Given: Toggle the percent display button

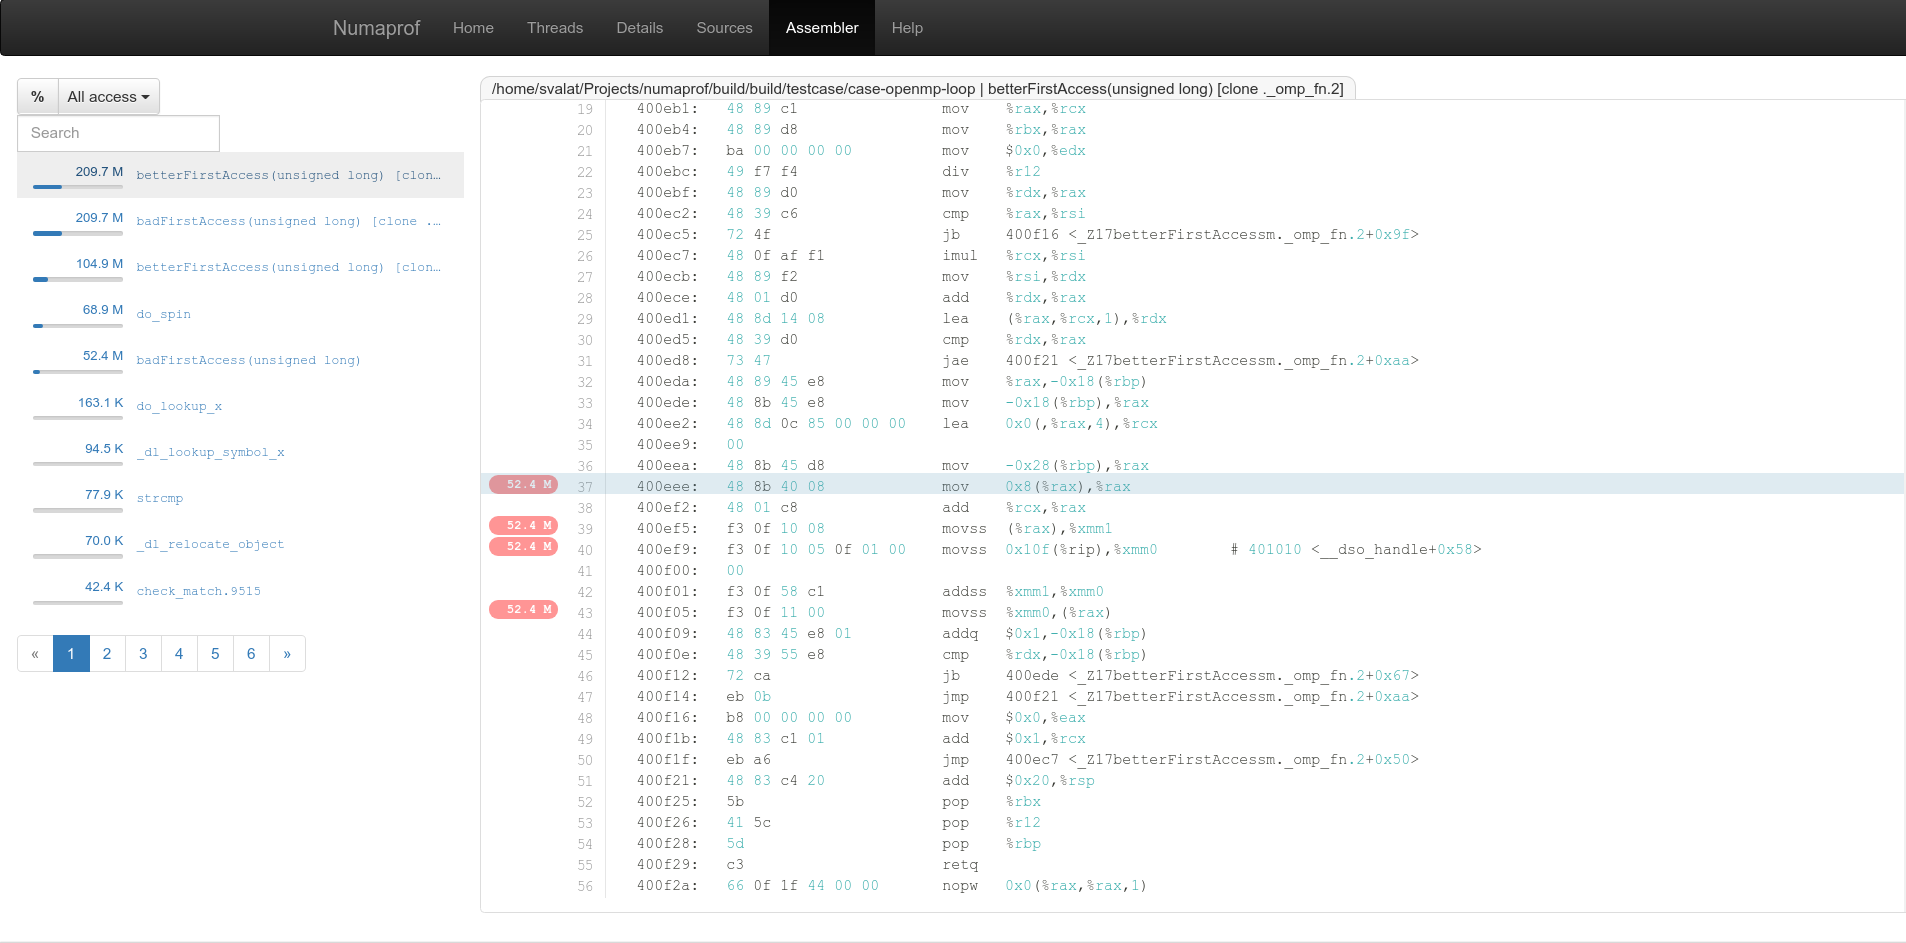Looking at the screenshot, I should [38, 97].
